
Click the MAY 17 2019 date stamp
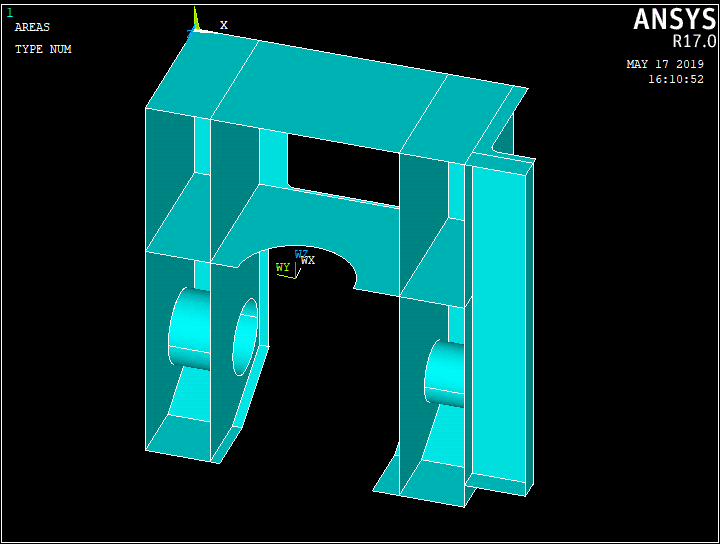click(x=665, y=64)
